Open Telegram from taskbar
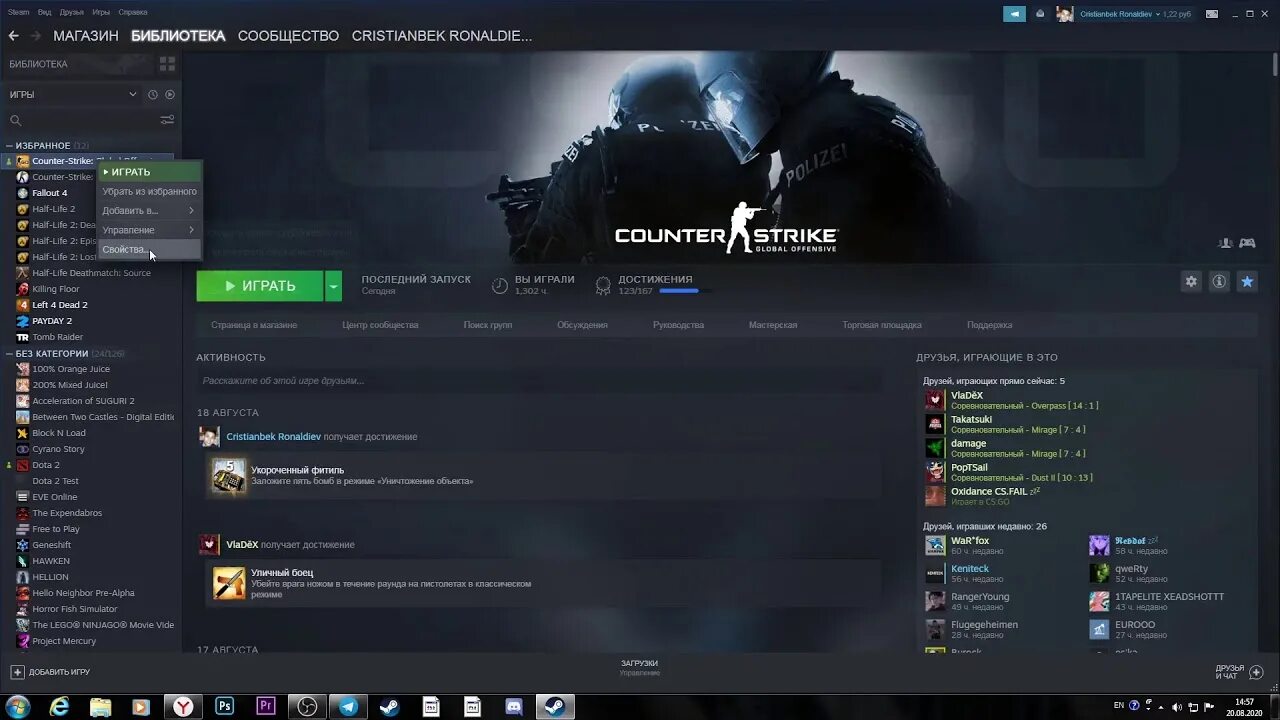Viewport: 1280px width, 720px height. (348, 706)
